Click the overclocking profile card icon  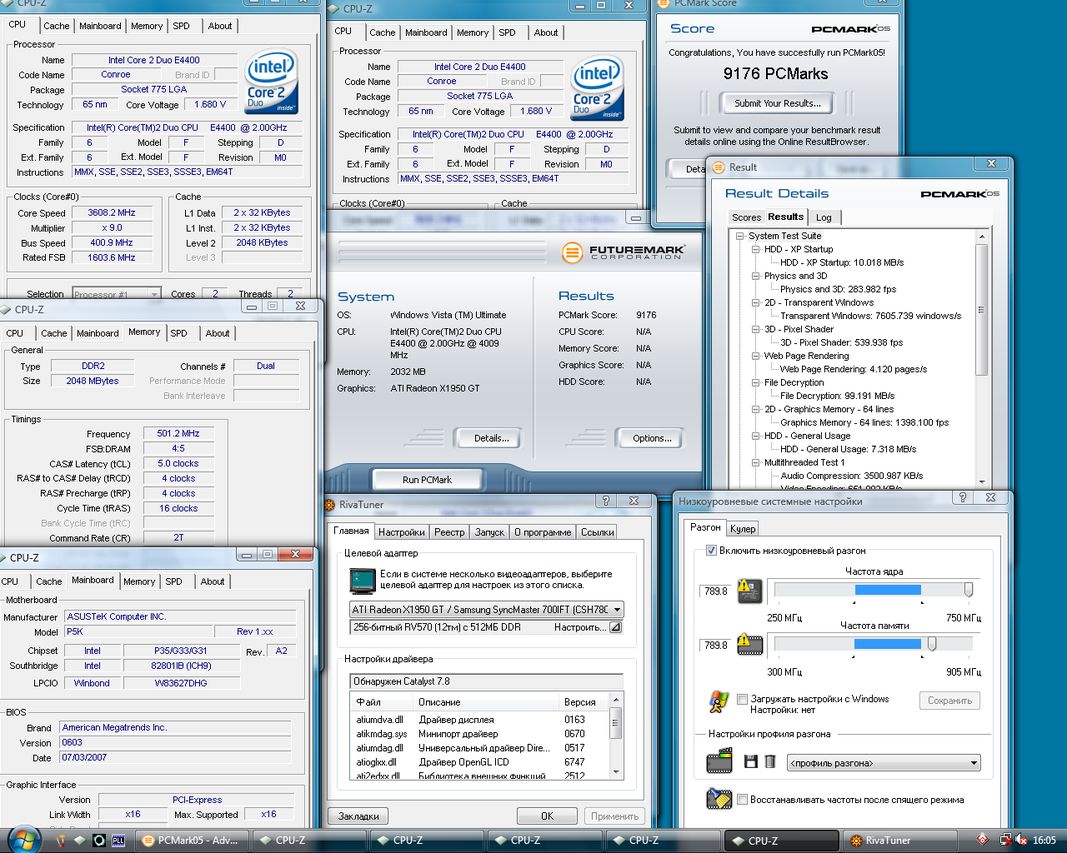[x=719, y=761]
